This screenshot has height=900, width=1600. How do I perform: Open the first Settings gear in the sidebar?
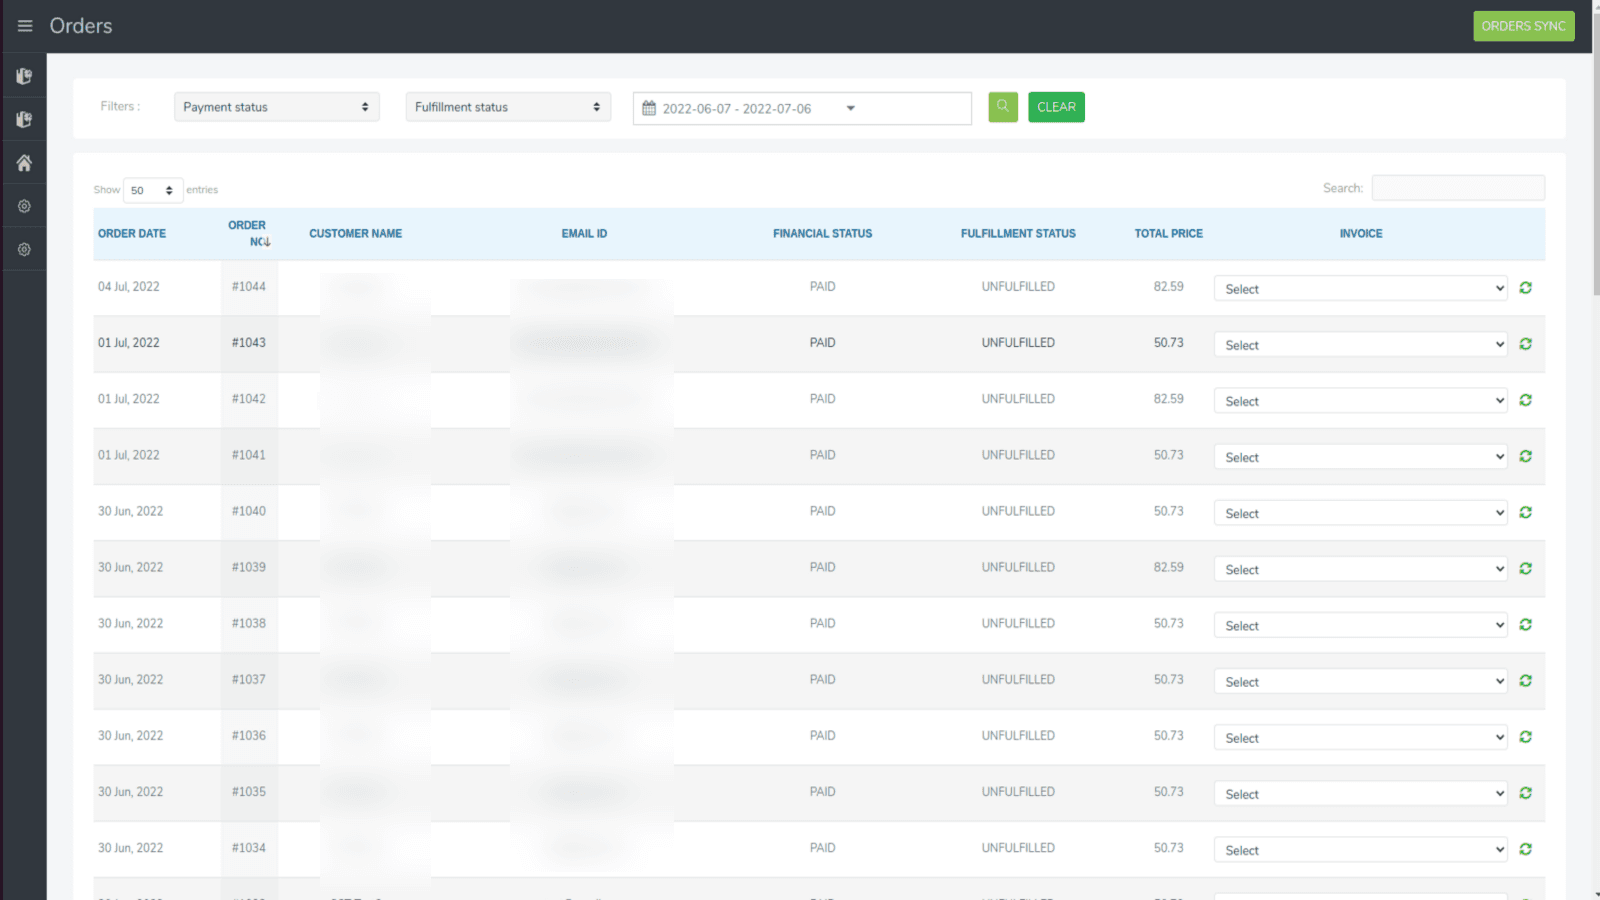tap(24, 205)
